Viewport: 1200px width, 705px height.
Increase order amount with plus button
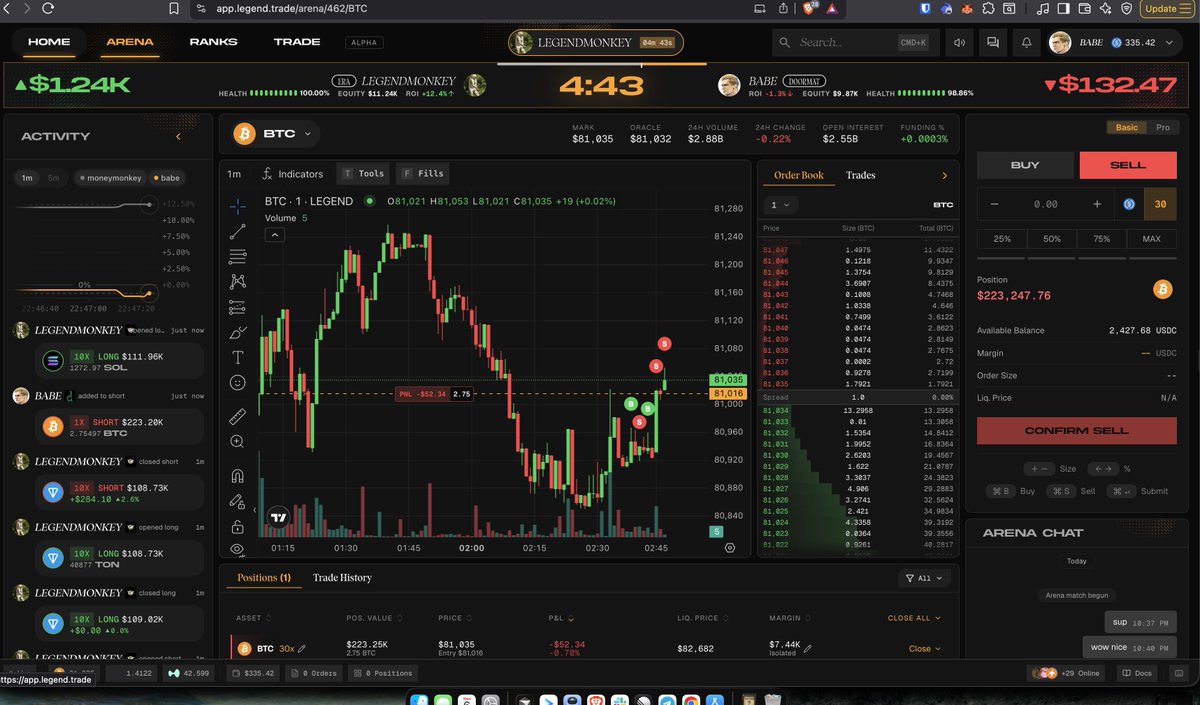click(1097, 204)
